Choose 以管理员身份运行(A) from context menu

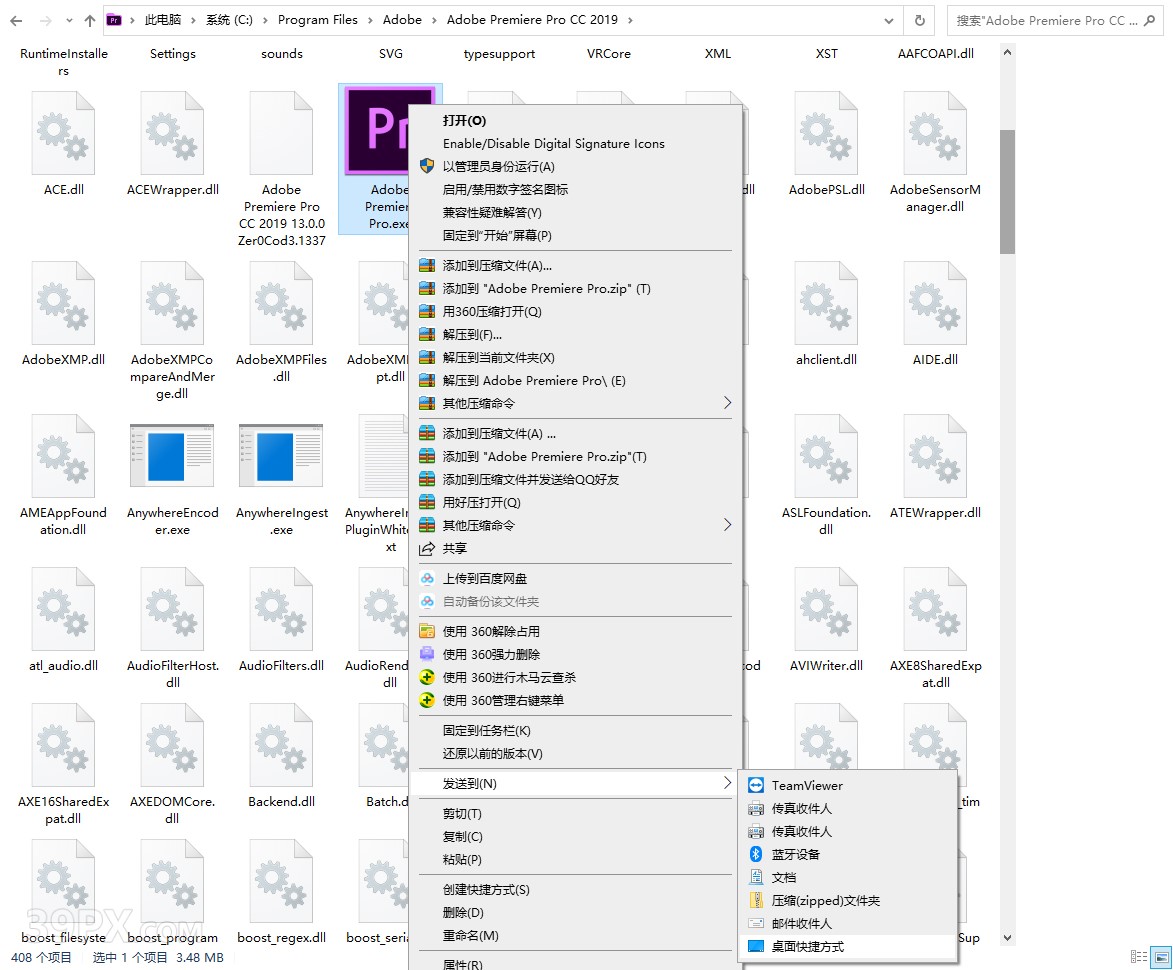click(498, 167)
